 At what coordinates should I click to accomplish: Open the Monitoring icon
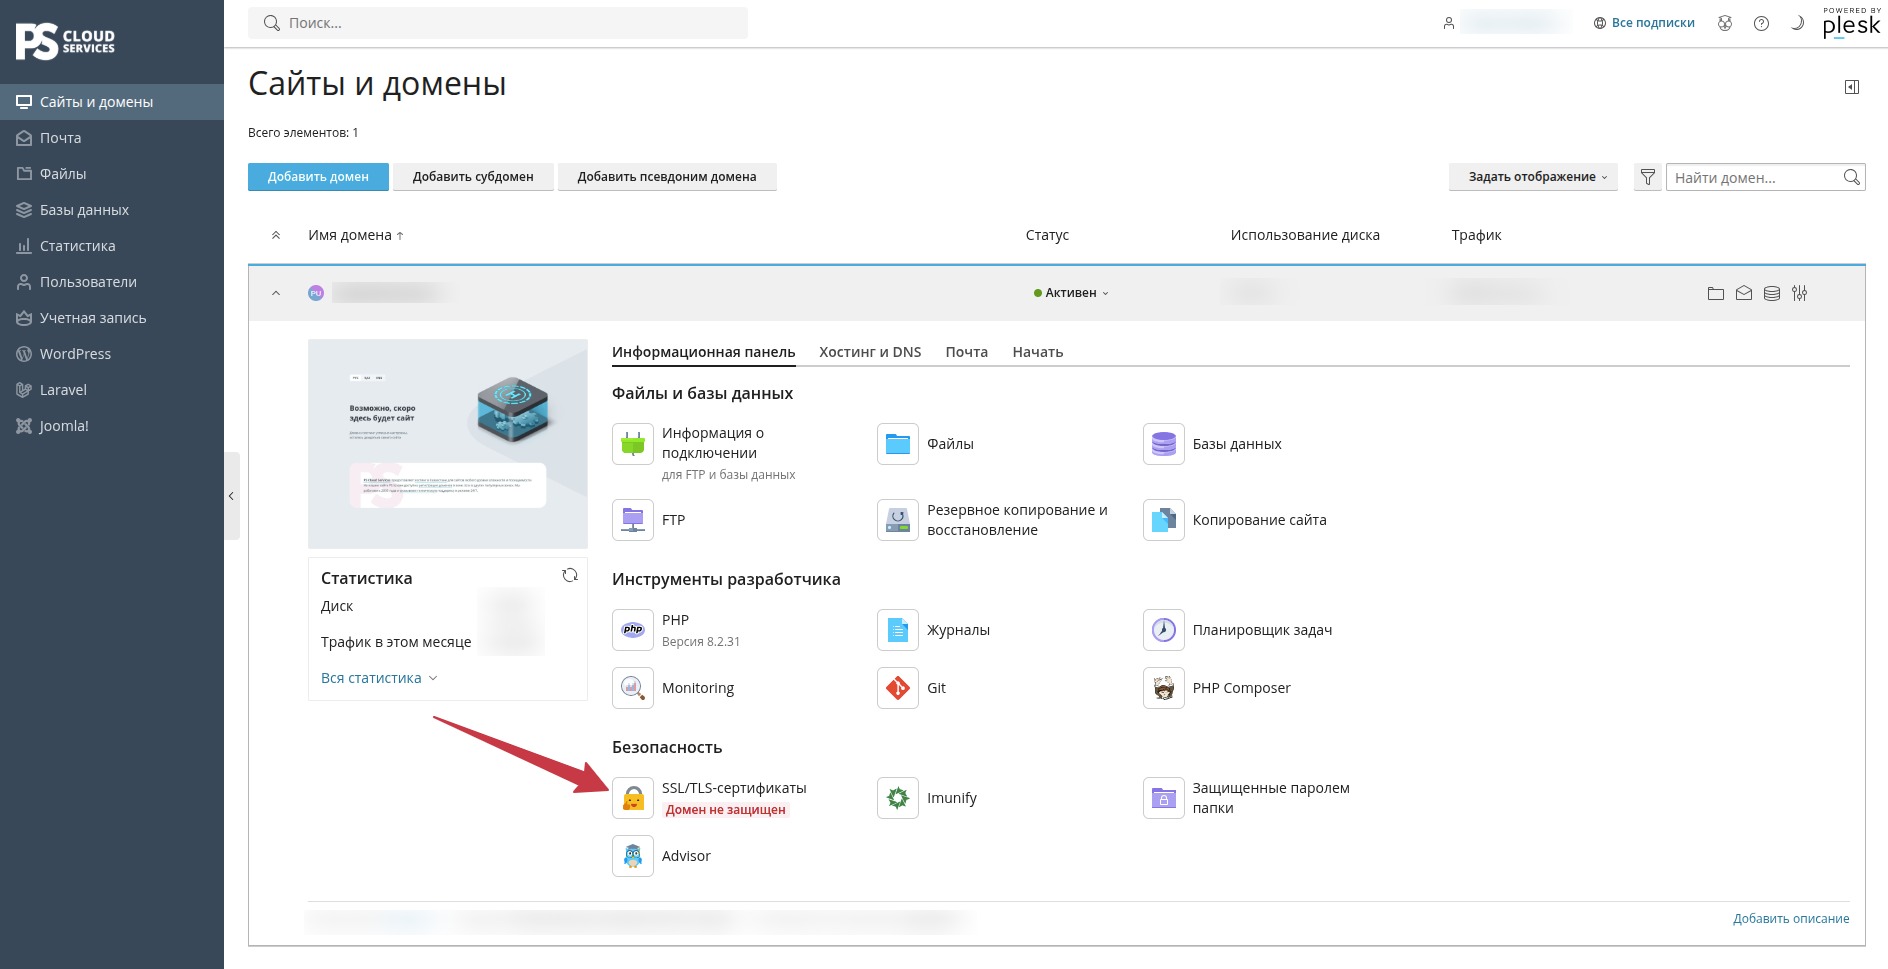click(x=632, y=688)
